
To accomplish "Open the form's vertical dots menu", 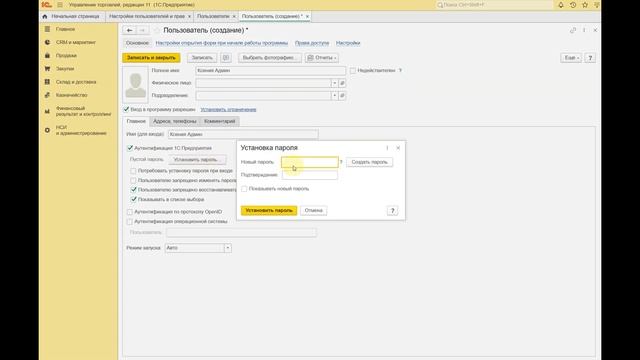I will pos(584,30).
